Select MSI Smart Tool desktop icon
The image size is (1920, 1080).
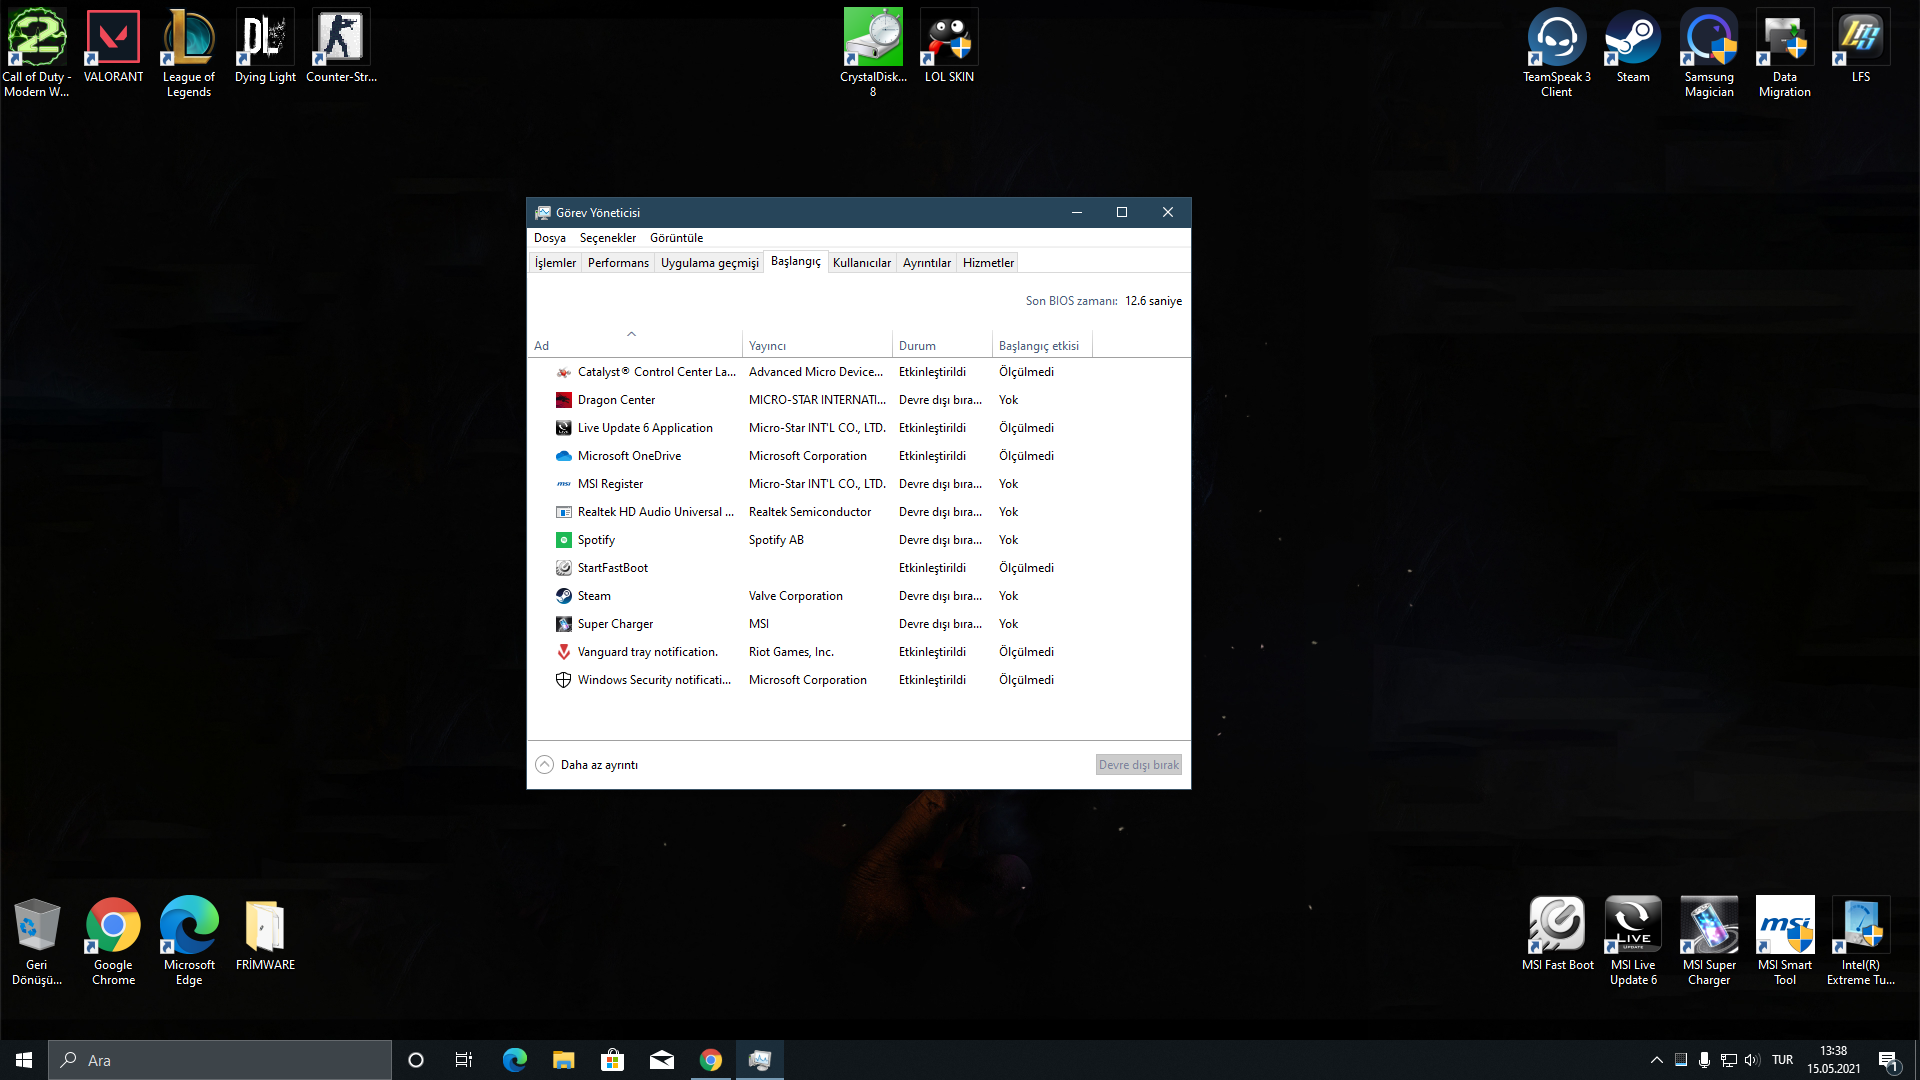click(x=1785, y=940)
